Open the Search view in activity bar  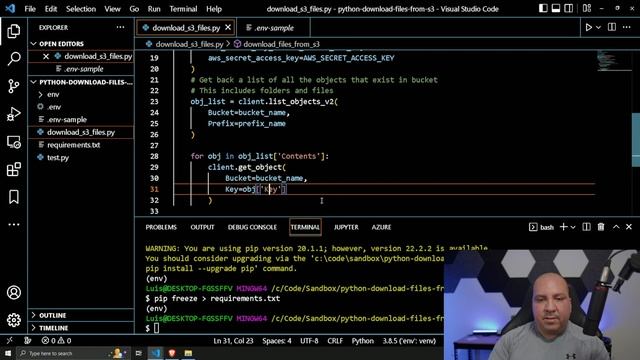pyautogui.click(x=13, y=59)
